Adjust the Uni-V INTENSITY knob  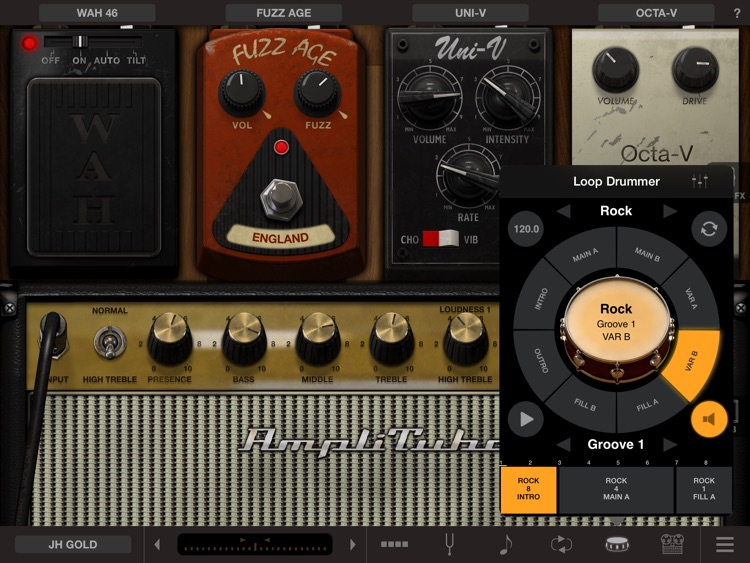point(507,98)
